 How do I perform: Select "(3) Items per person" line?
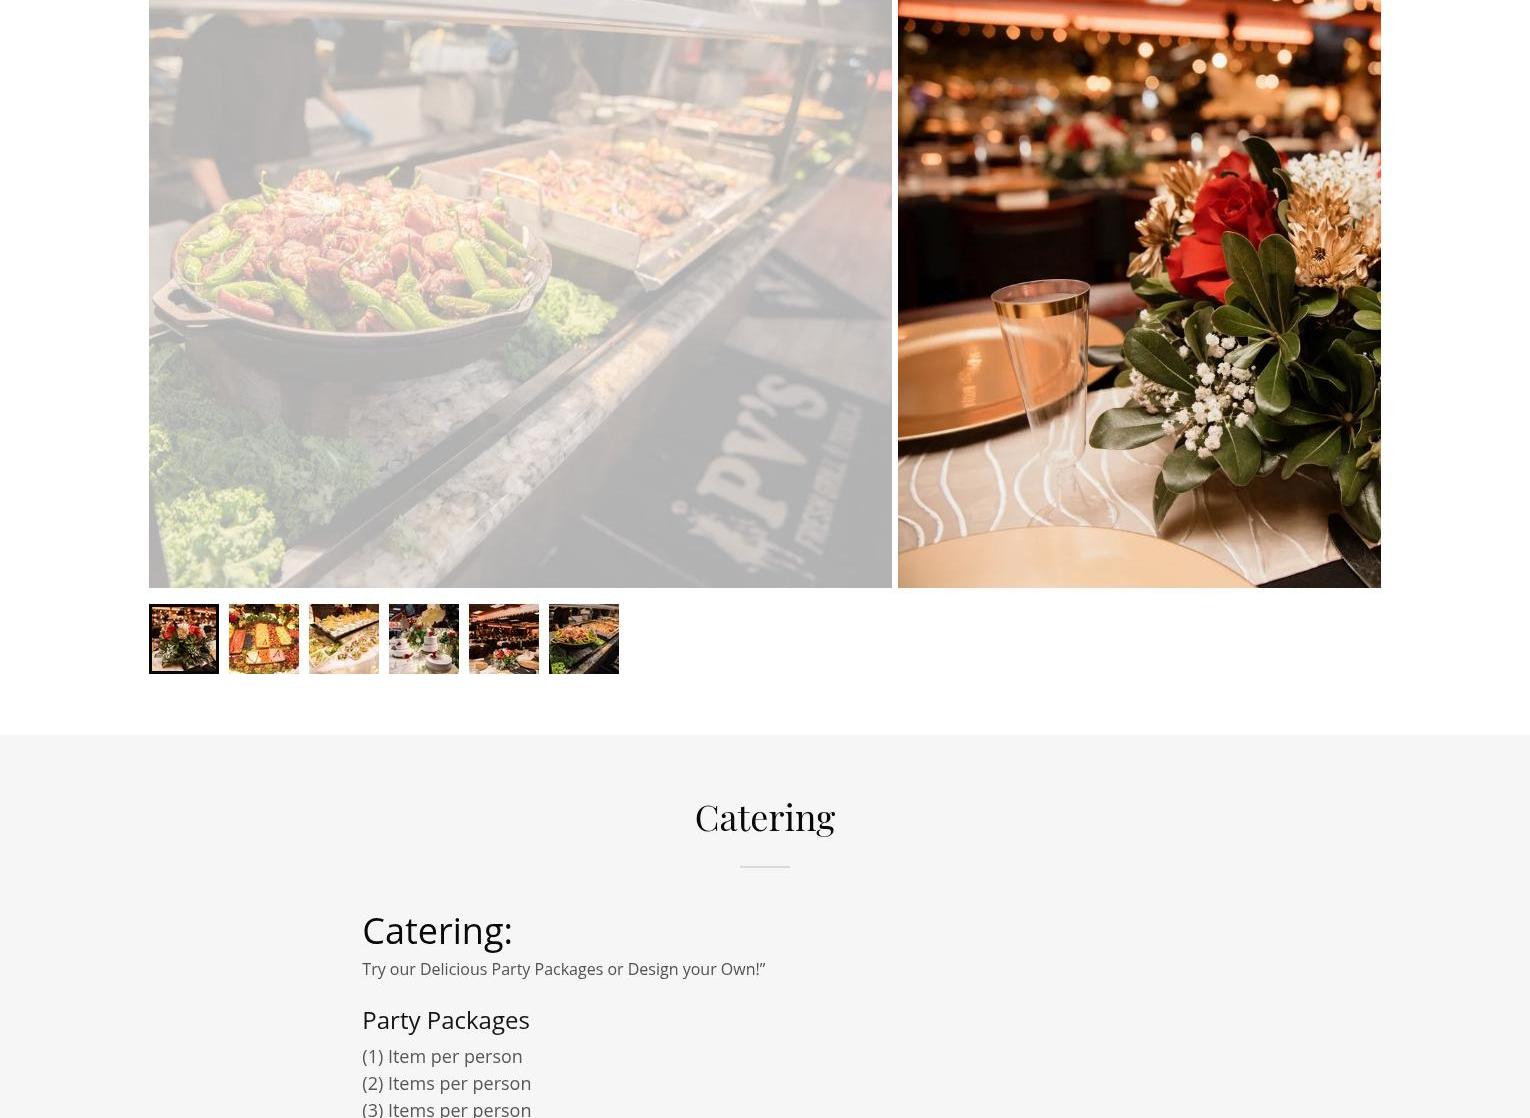click(x=447, y=1108)
